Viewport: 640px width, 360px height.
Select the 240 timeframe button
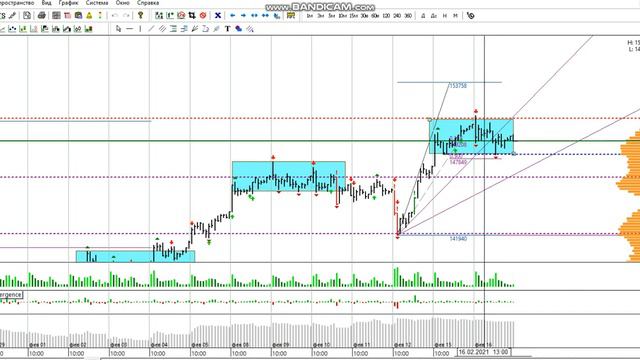(397, 16)
